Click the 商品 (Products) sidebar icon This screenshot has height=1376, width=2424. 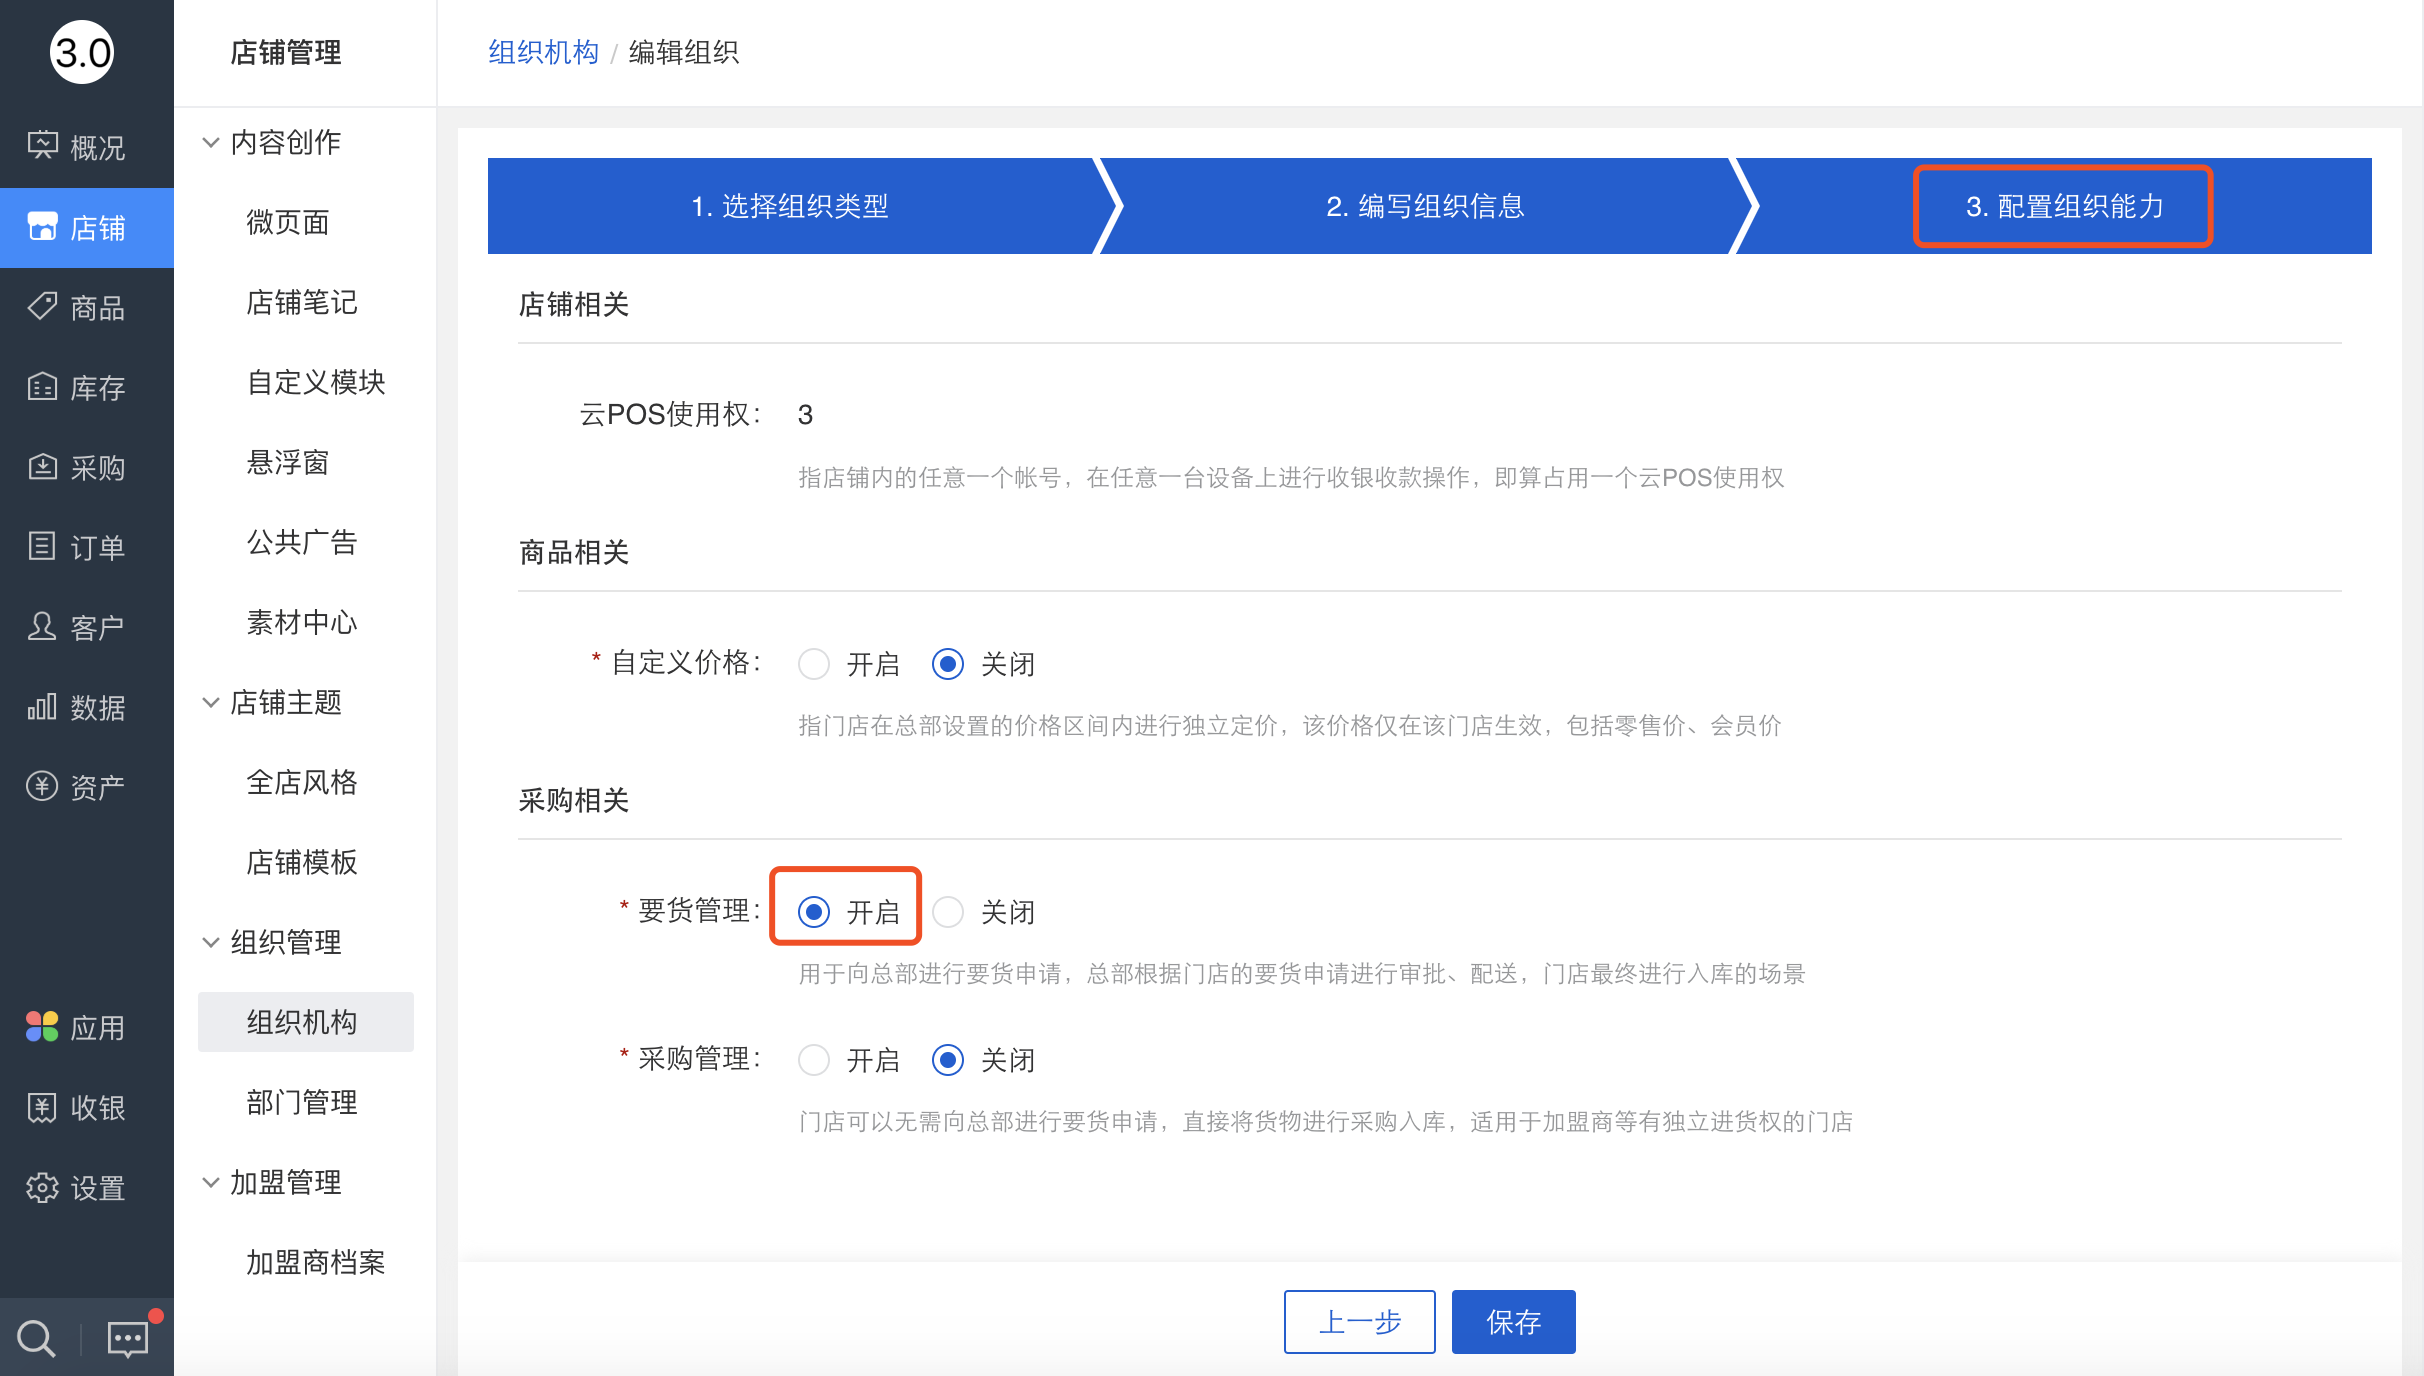(x=82, y=306)
